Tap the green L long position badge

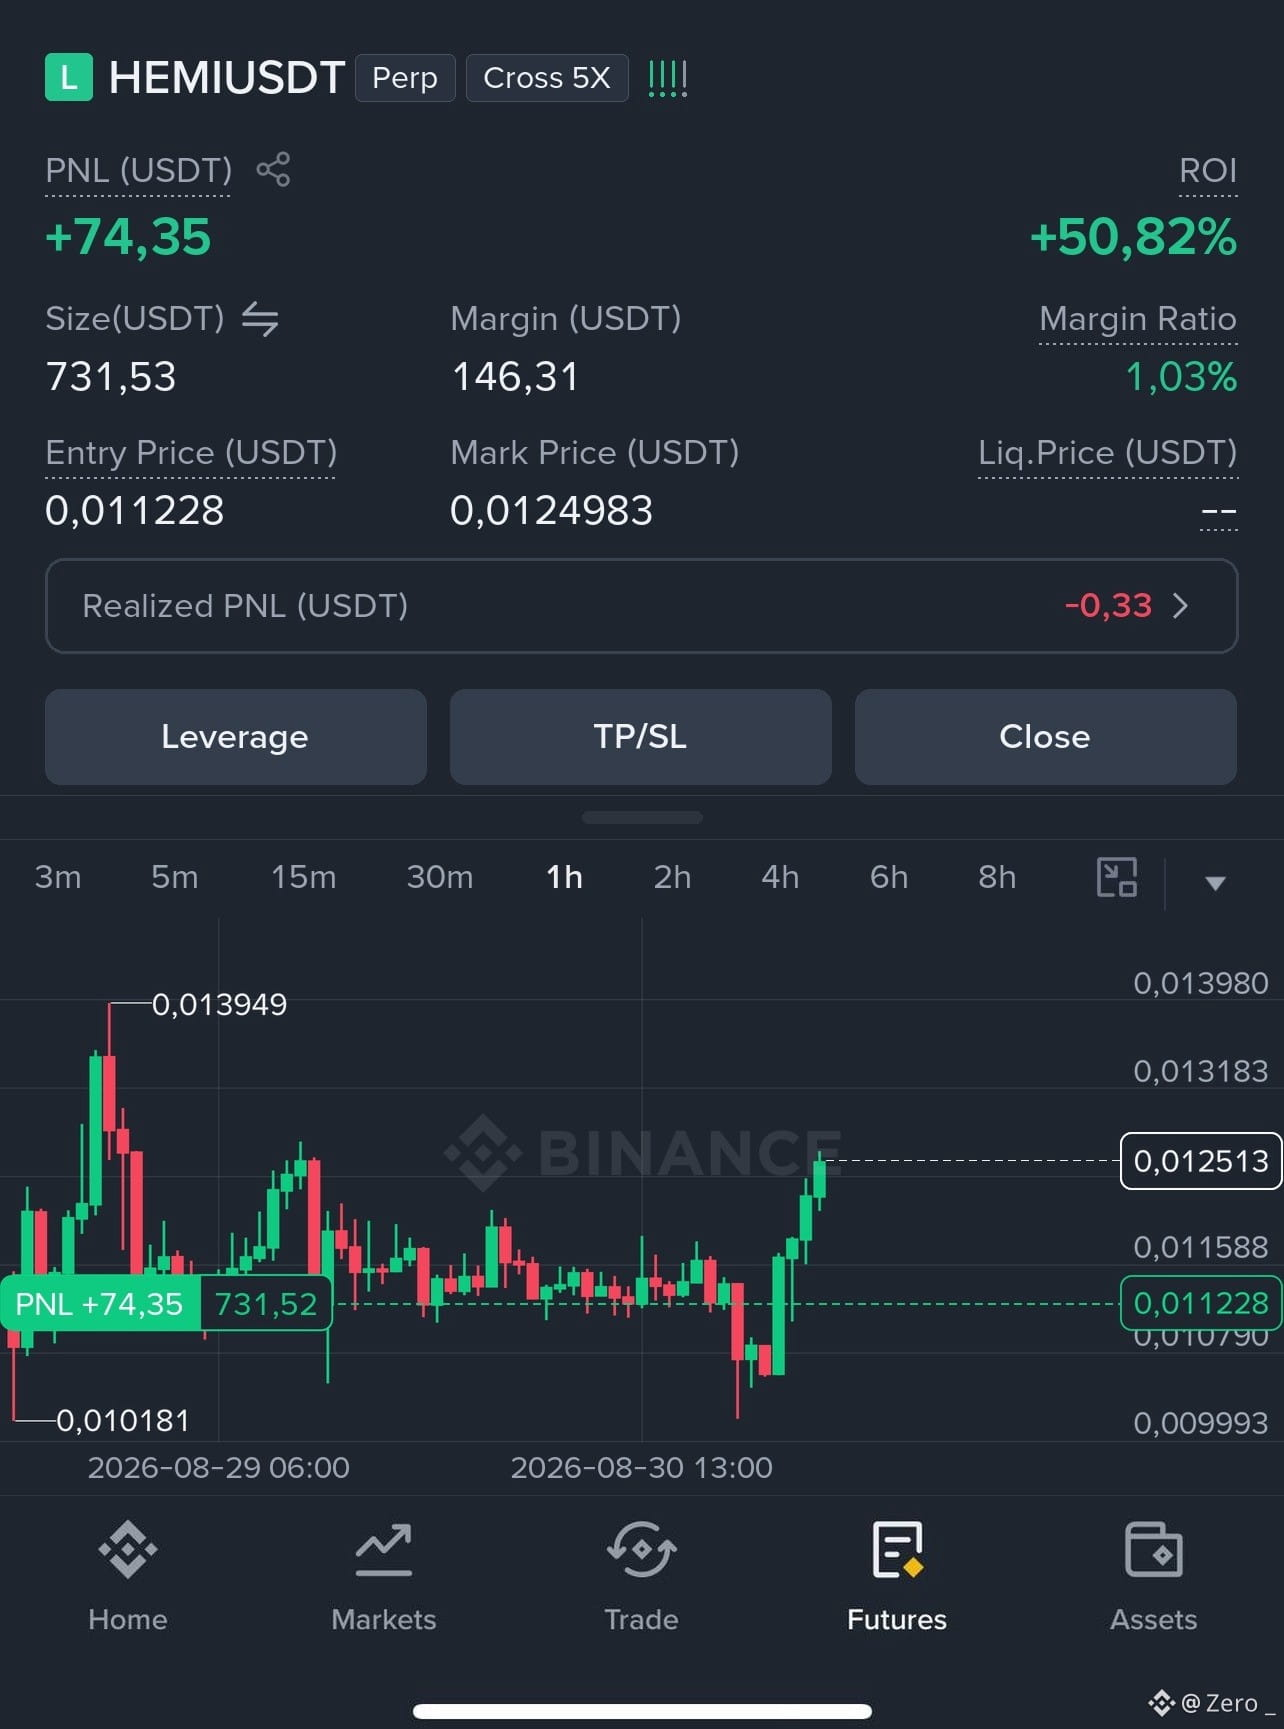point(69,77)
